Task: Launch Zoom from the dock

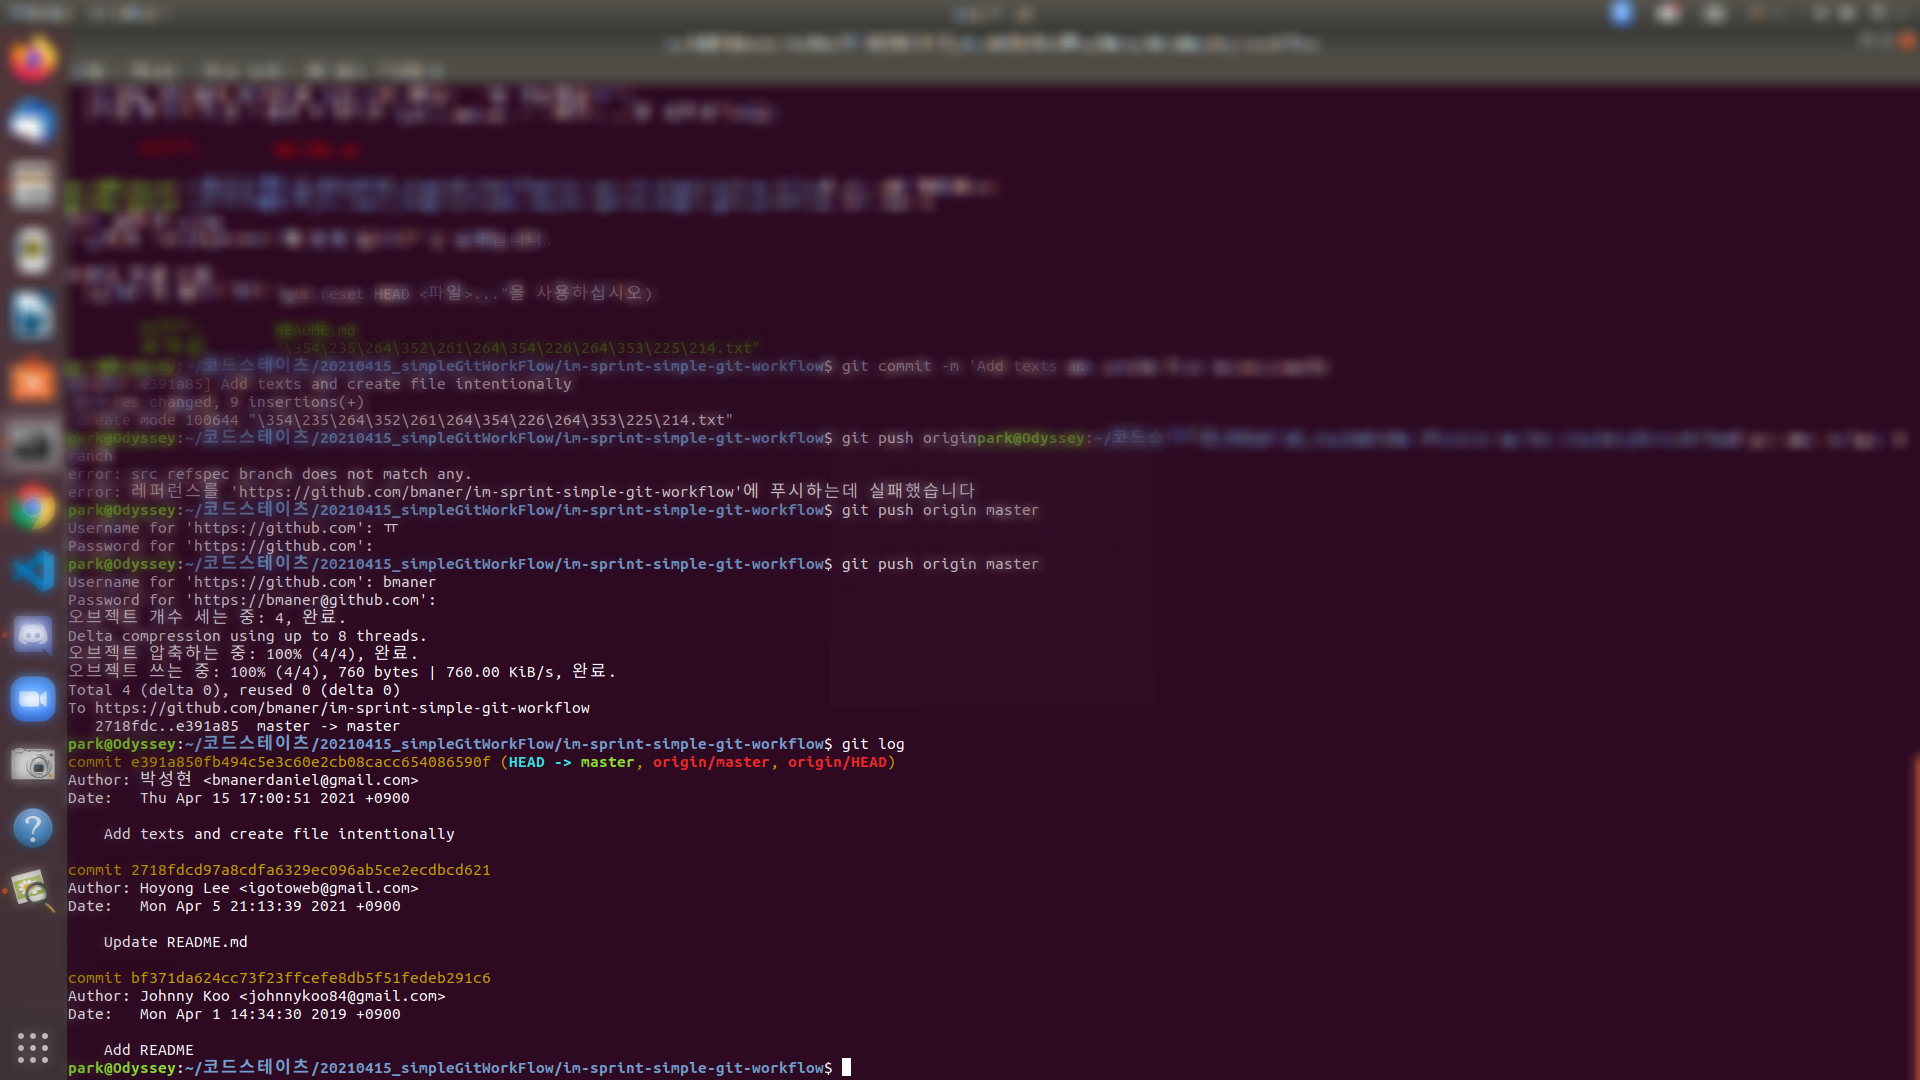Action: click(32, 699)
